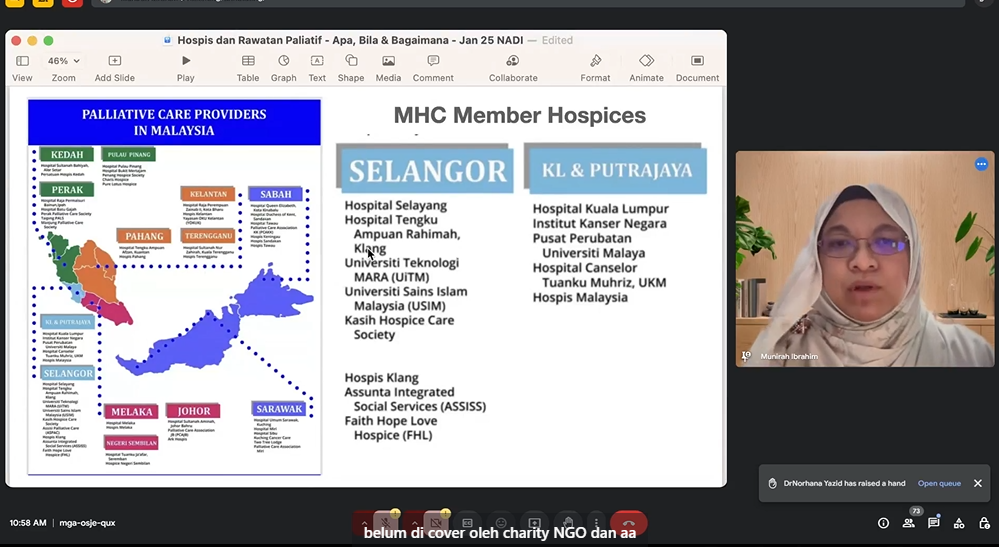Insert a Table from the toolbar
The width and height of the screenshot is (999, 547).
coord(248,61)
